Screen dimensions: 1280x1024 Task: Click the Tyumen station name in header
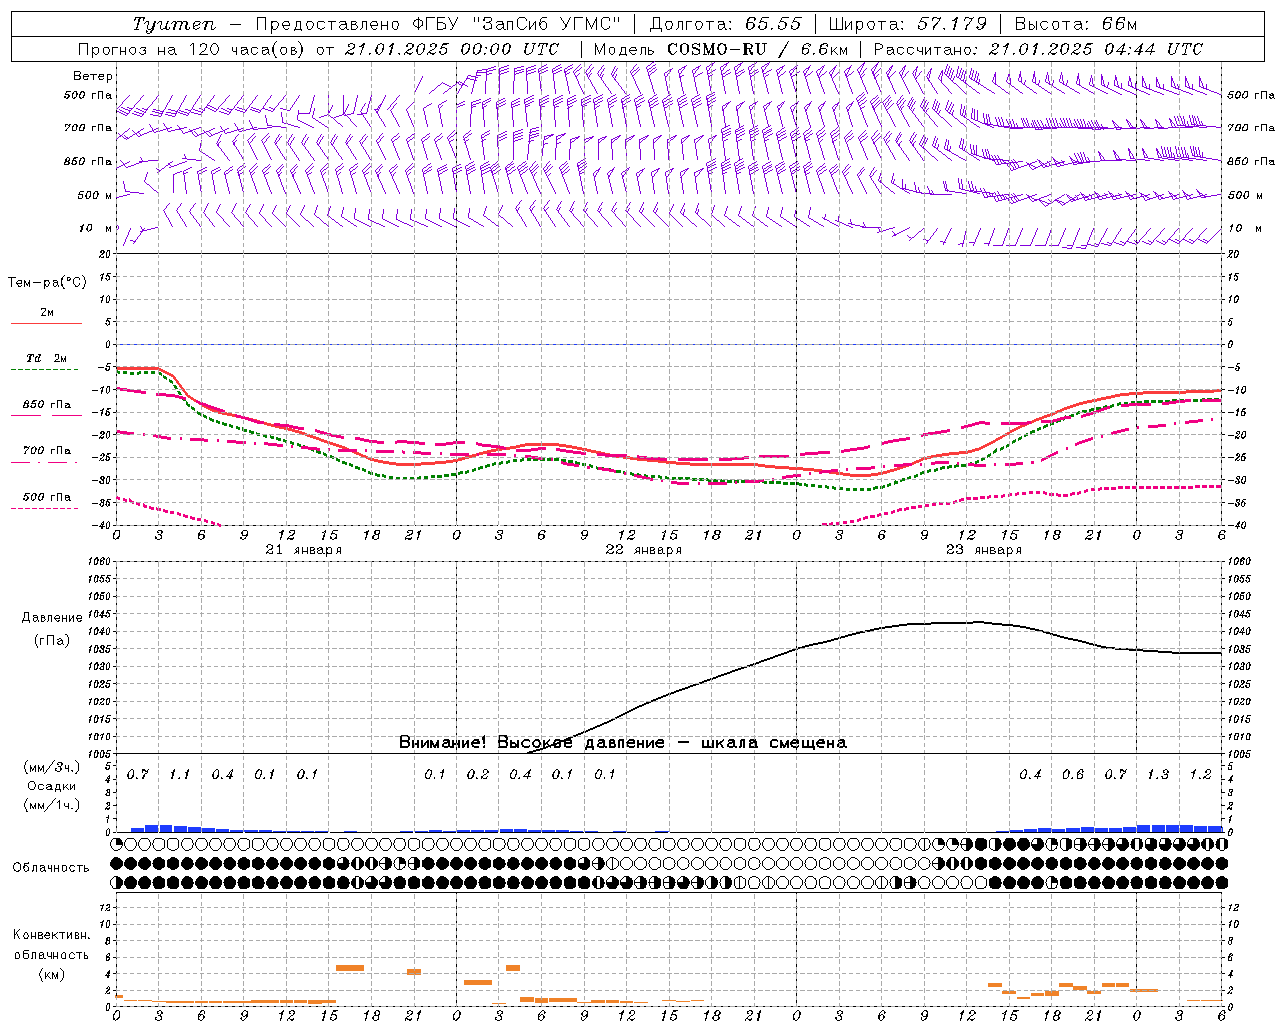pos(174,25)
